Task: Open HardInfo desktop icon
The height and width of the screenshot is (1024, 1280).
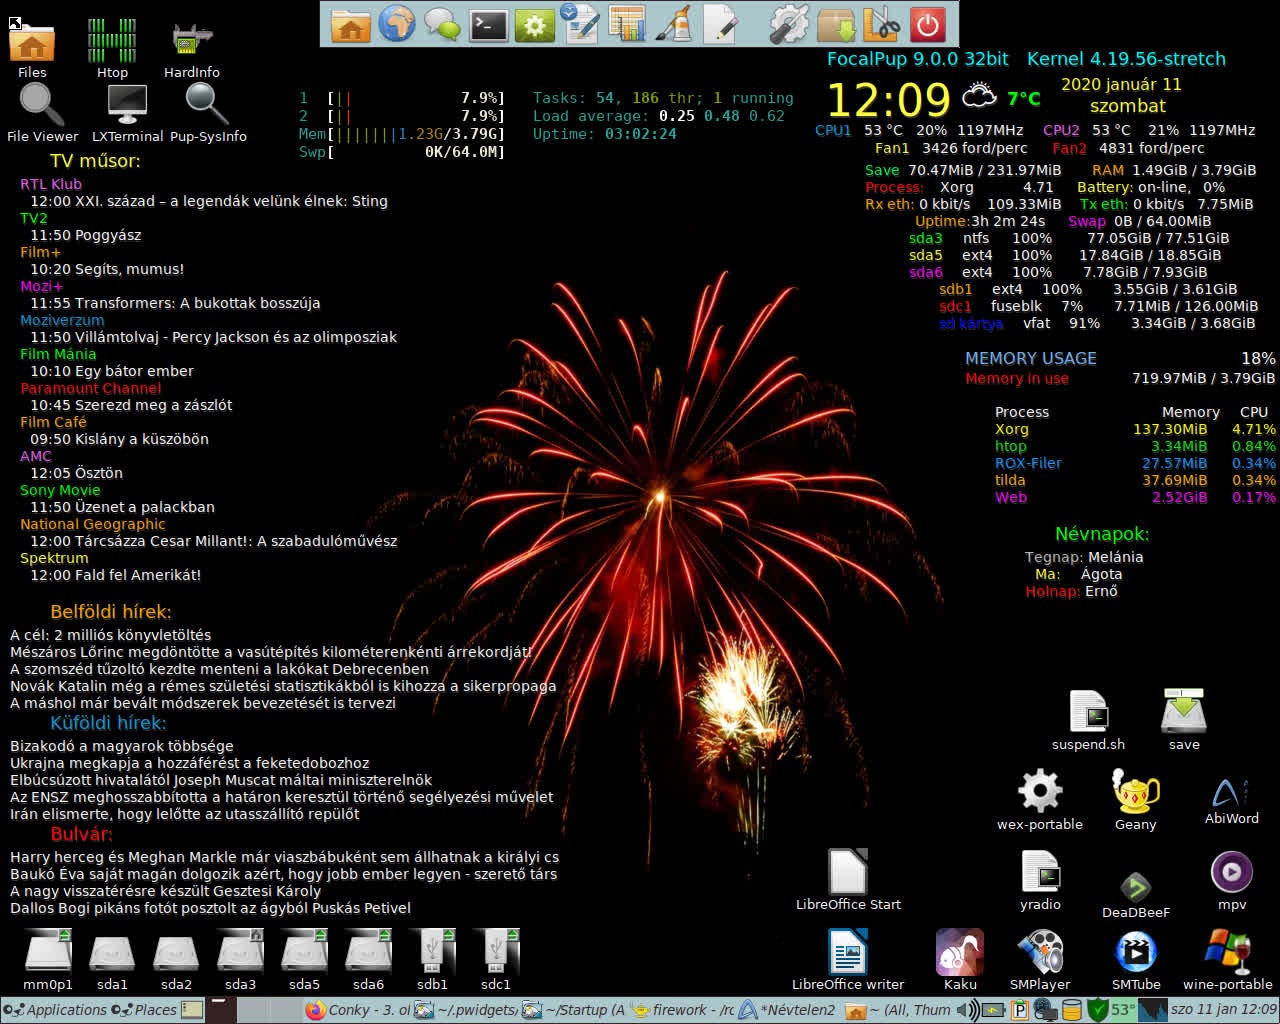Action: (x=192, y=48)
